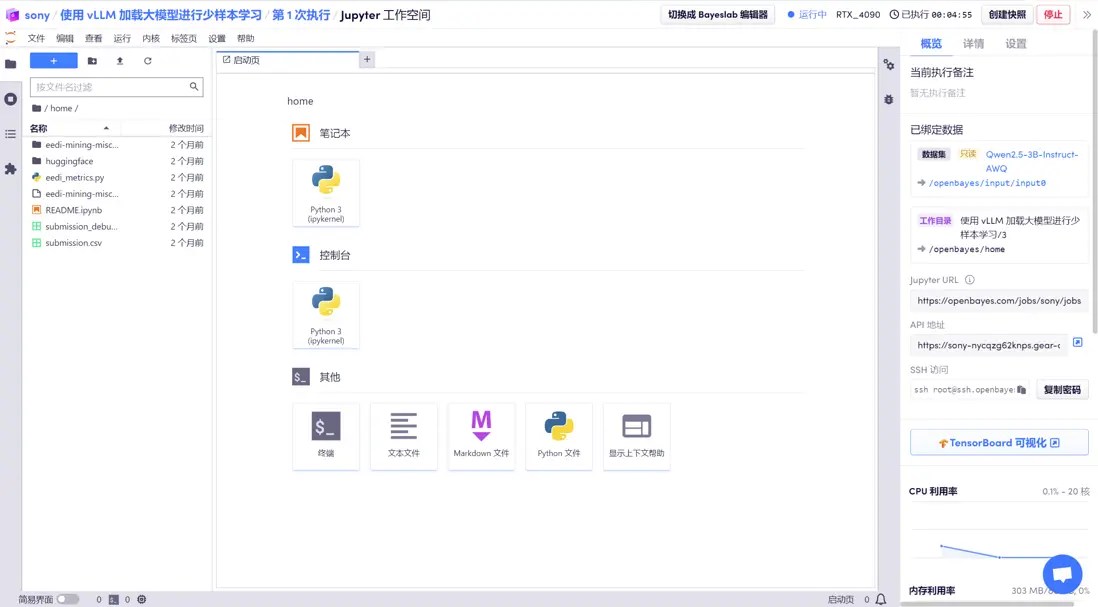Viewport: 1098px width, 607px height.
Task: Create a new text file
Action: pos(403,436)
